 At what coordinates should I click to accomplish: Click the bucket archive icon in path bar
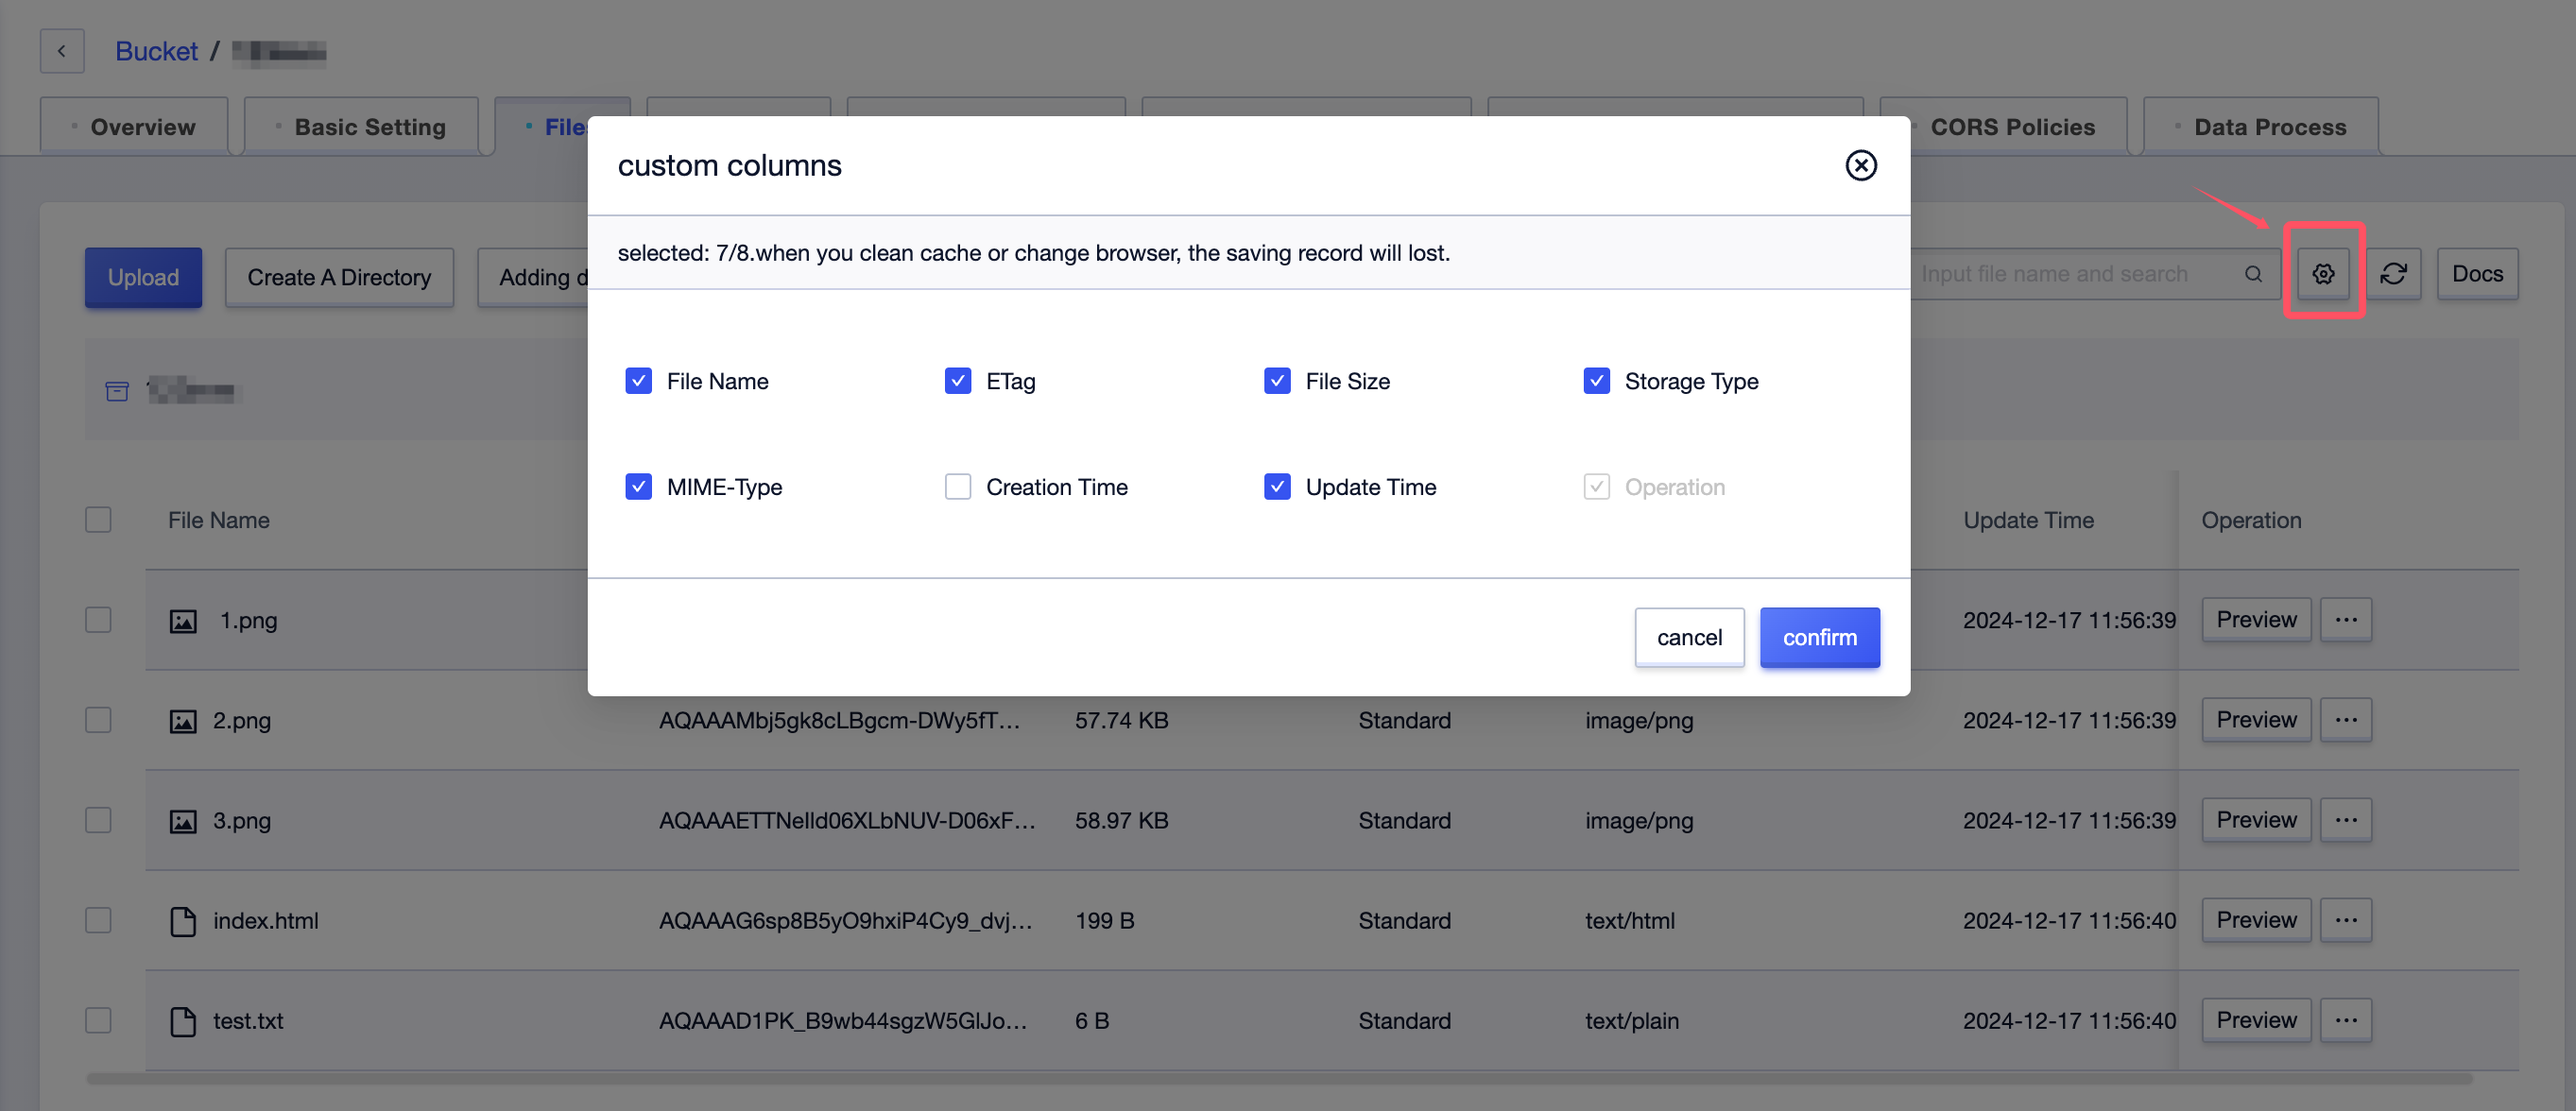[x=117, y=390]
